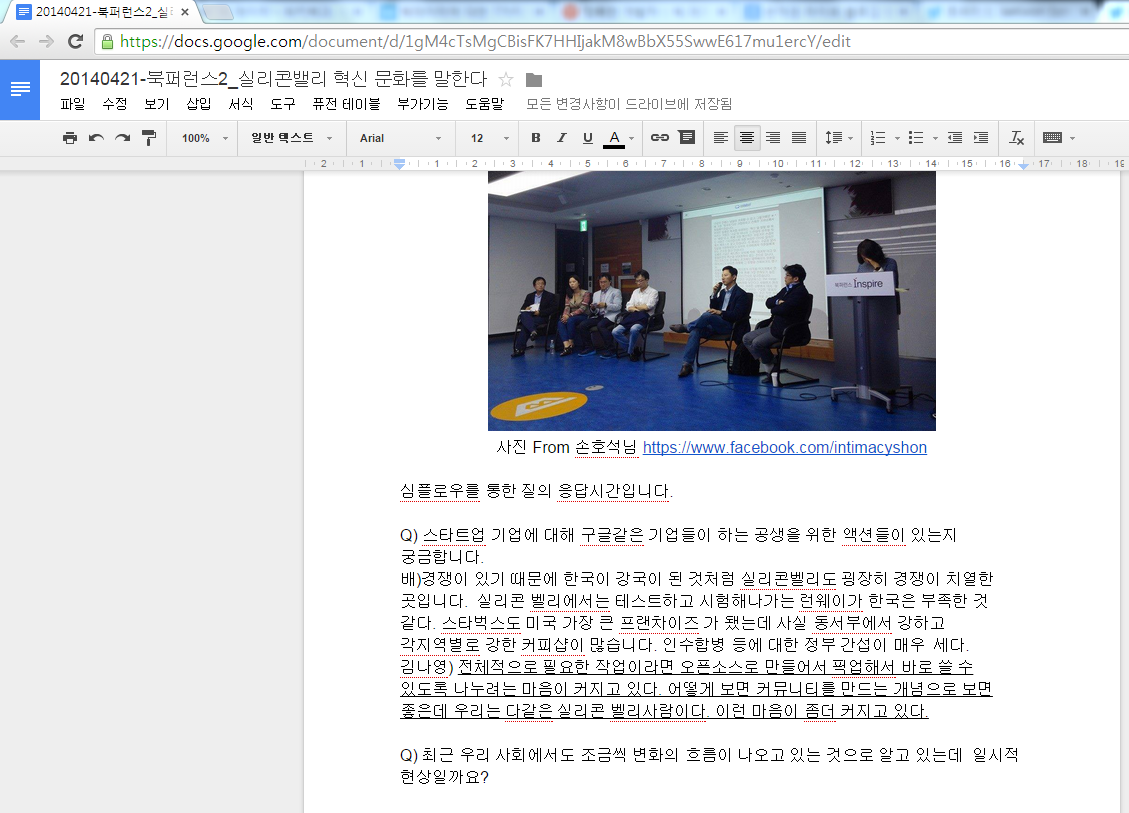This screenshot has width=1129, height=813.
Task: Toggle italic formatting
Action: pyautogui.click(x=562, y=138)
